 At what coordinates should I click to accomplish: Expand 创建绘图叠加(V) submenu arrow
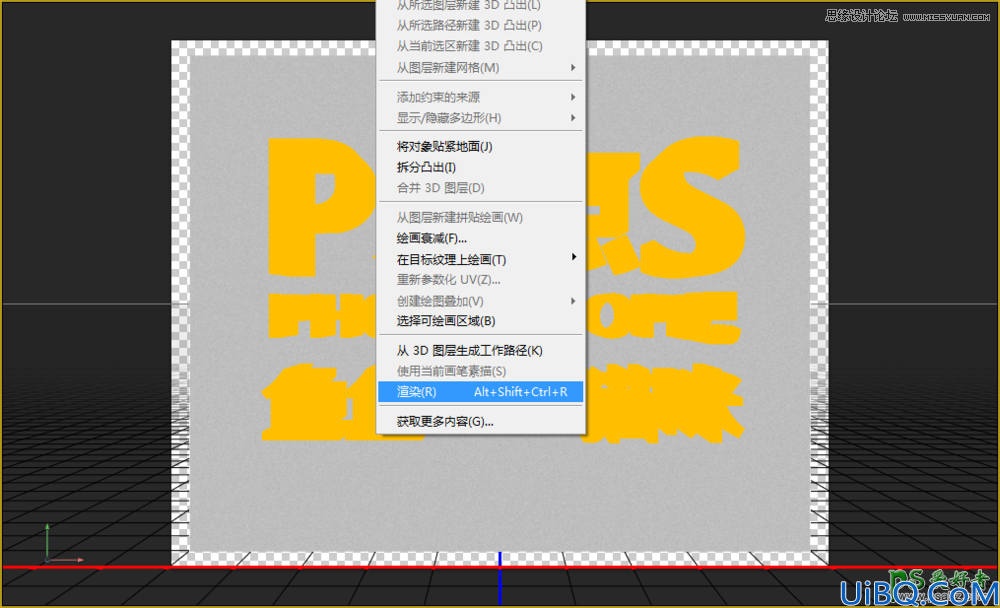coord(573,300)
